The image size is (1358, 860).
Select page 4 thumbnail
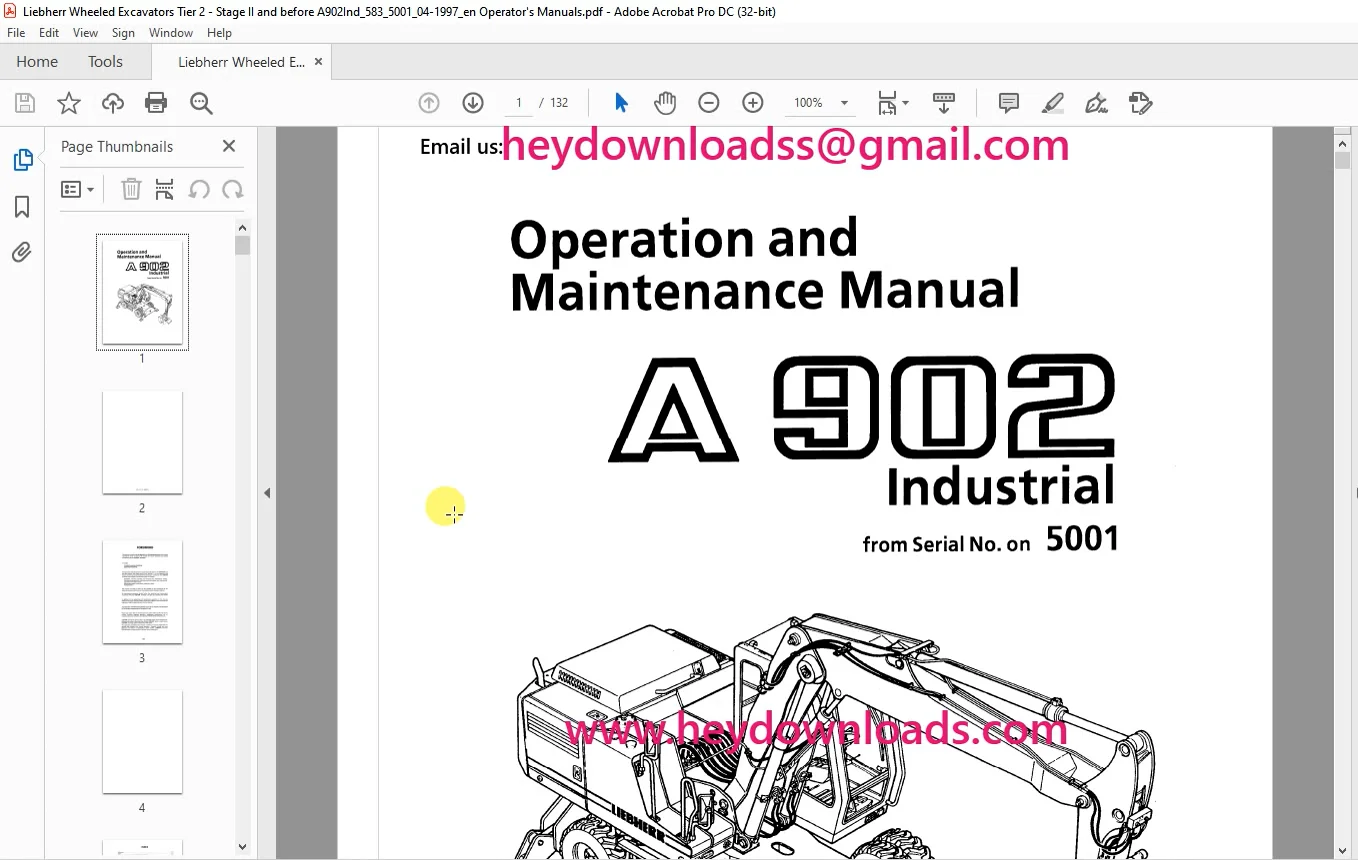(142, 742)
